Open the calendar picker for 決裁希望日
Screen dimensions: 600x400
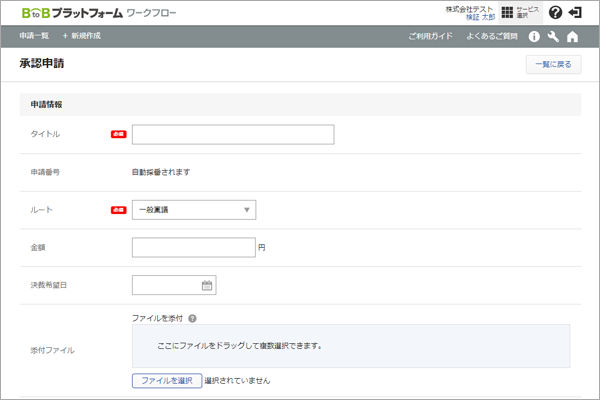pos(207,285)
